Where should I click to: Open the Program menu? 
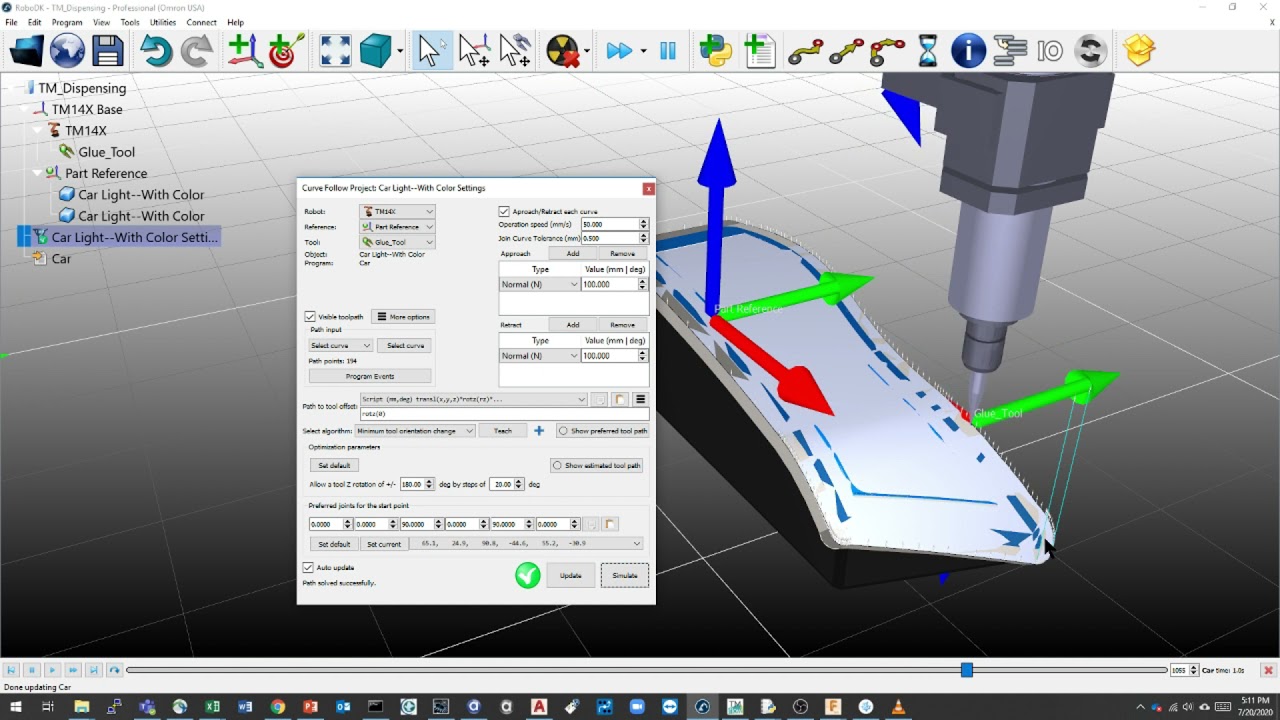67,22
